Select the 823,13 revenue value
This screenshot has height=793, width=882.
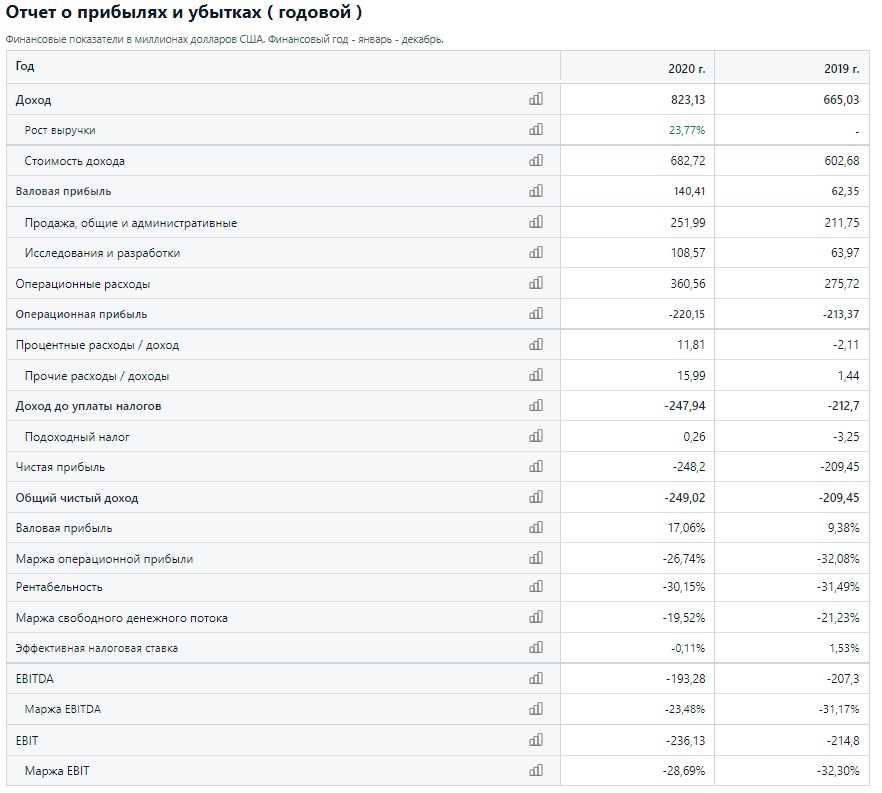687,100
